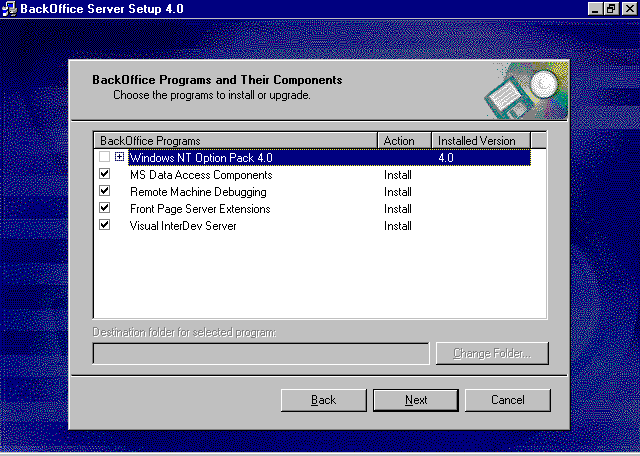640x456 pixels.
Task: Select the Visual InterDev Server row
Action: point(183,226)
